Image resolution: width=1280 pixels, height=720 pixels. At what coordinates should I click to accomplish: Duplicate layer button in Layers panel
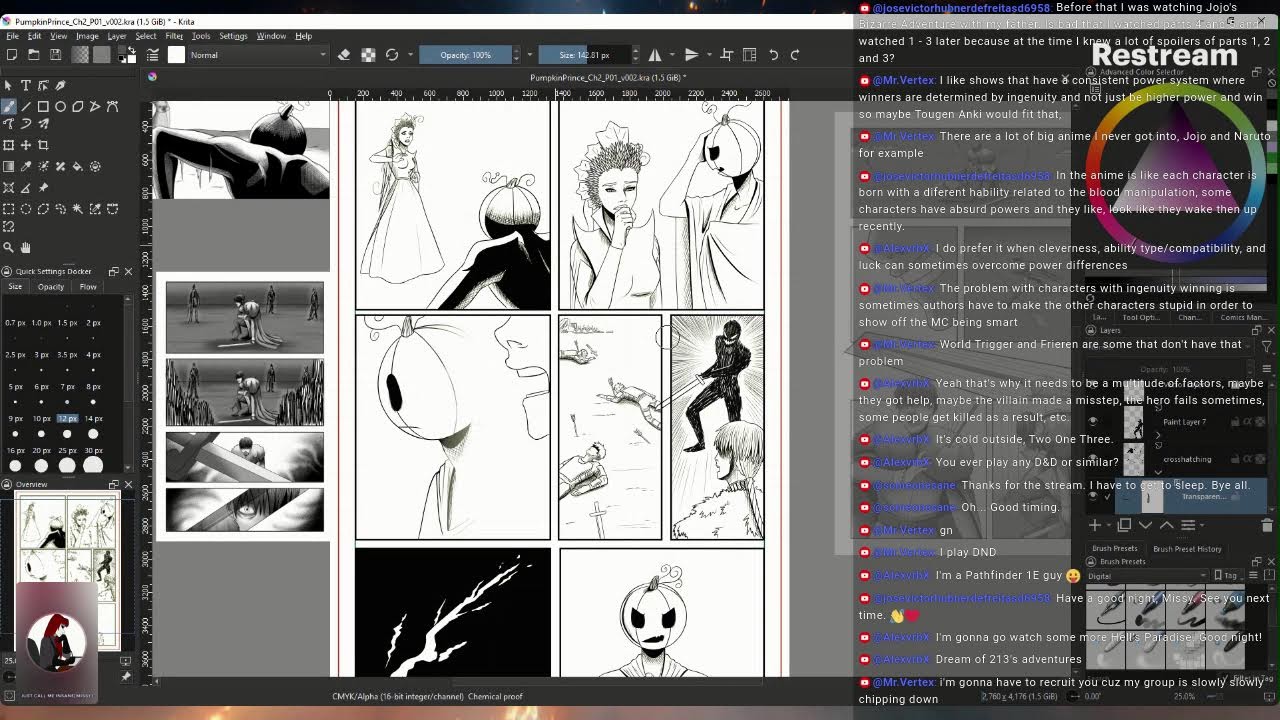(x=1124, y=525)
